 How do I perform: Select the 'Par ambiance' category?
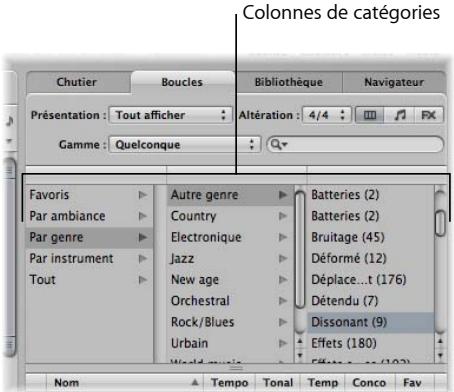(x=89, y=216)
